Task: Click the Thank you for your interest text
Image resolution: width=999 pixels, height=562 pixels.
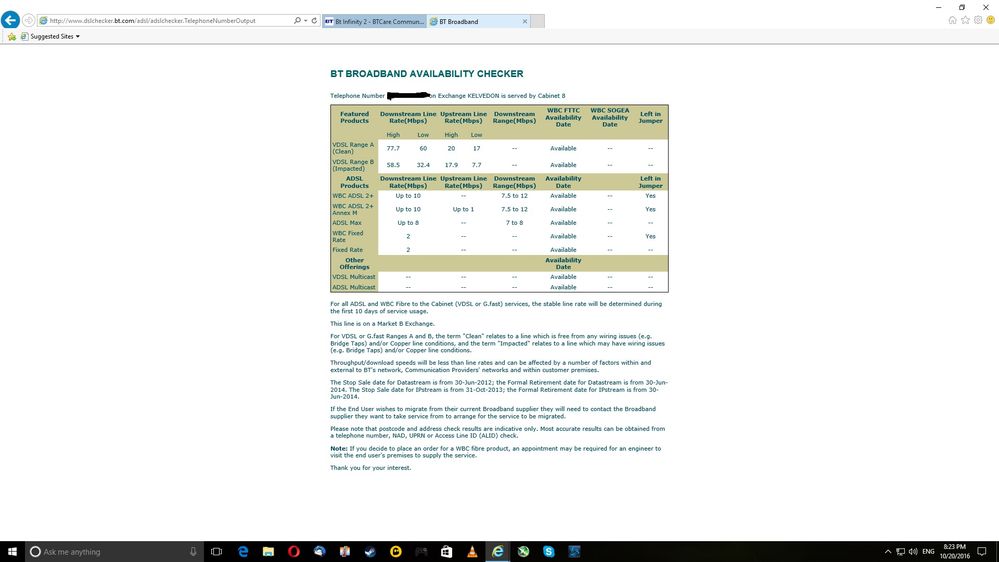Action: click(371, 468)
